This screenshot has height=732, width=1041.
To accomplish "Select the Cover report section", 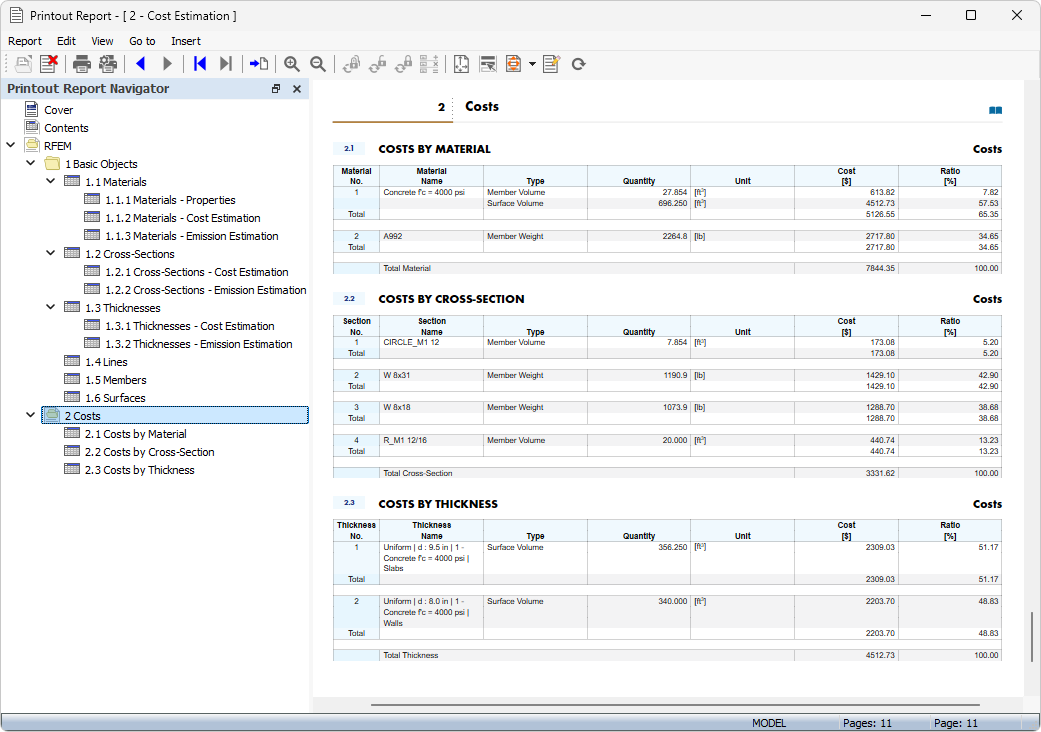I will tap(57, 109).
